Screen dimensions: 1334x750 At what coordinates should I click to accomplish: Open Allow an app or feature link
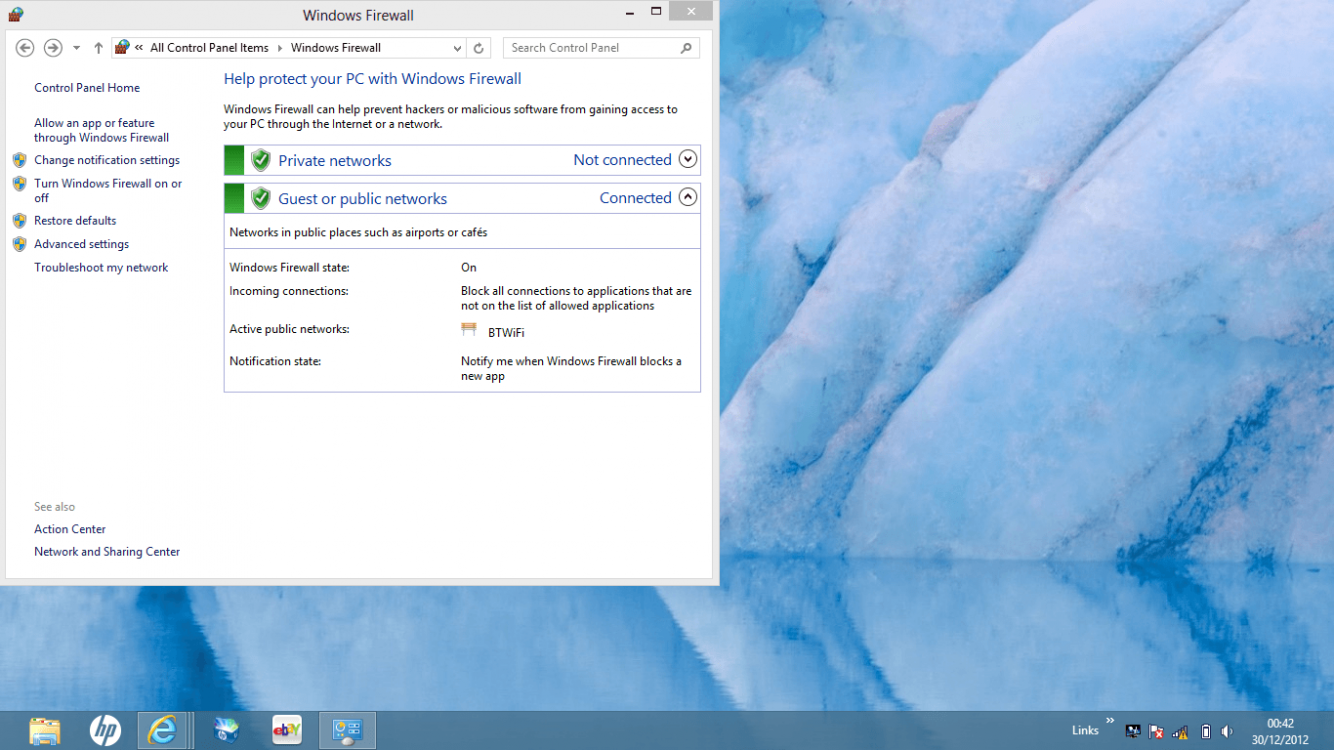point(101,131)
